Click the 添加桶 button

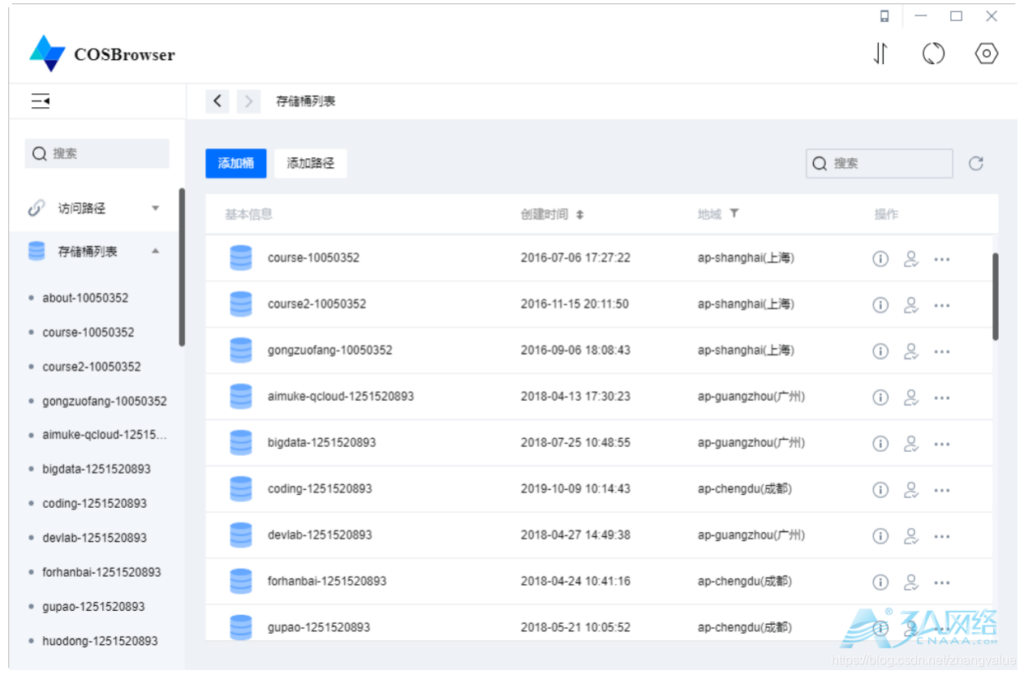tap(236, 163)
